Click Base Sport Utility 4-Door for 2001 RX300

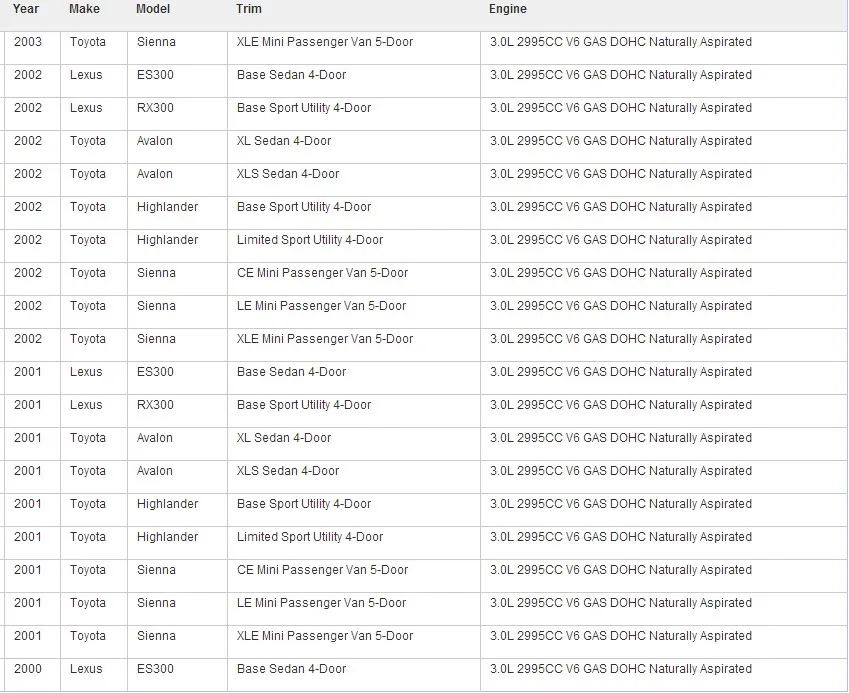[x=304, y=406]
